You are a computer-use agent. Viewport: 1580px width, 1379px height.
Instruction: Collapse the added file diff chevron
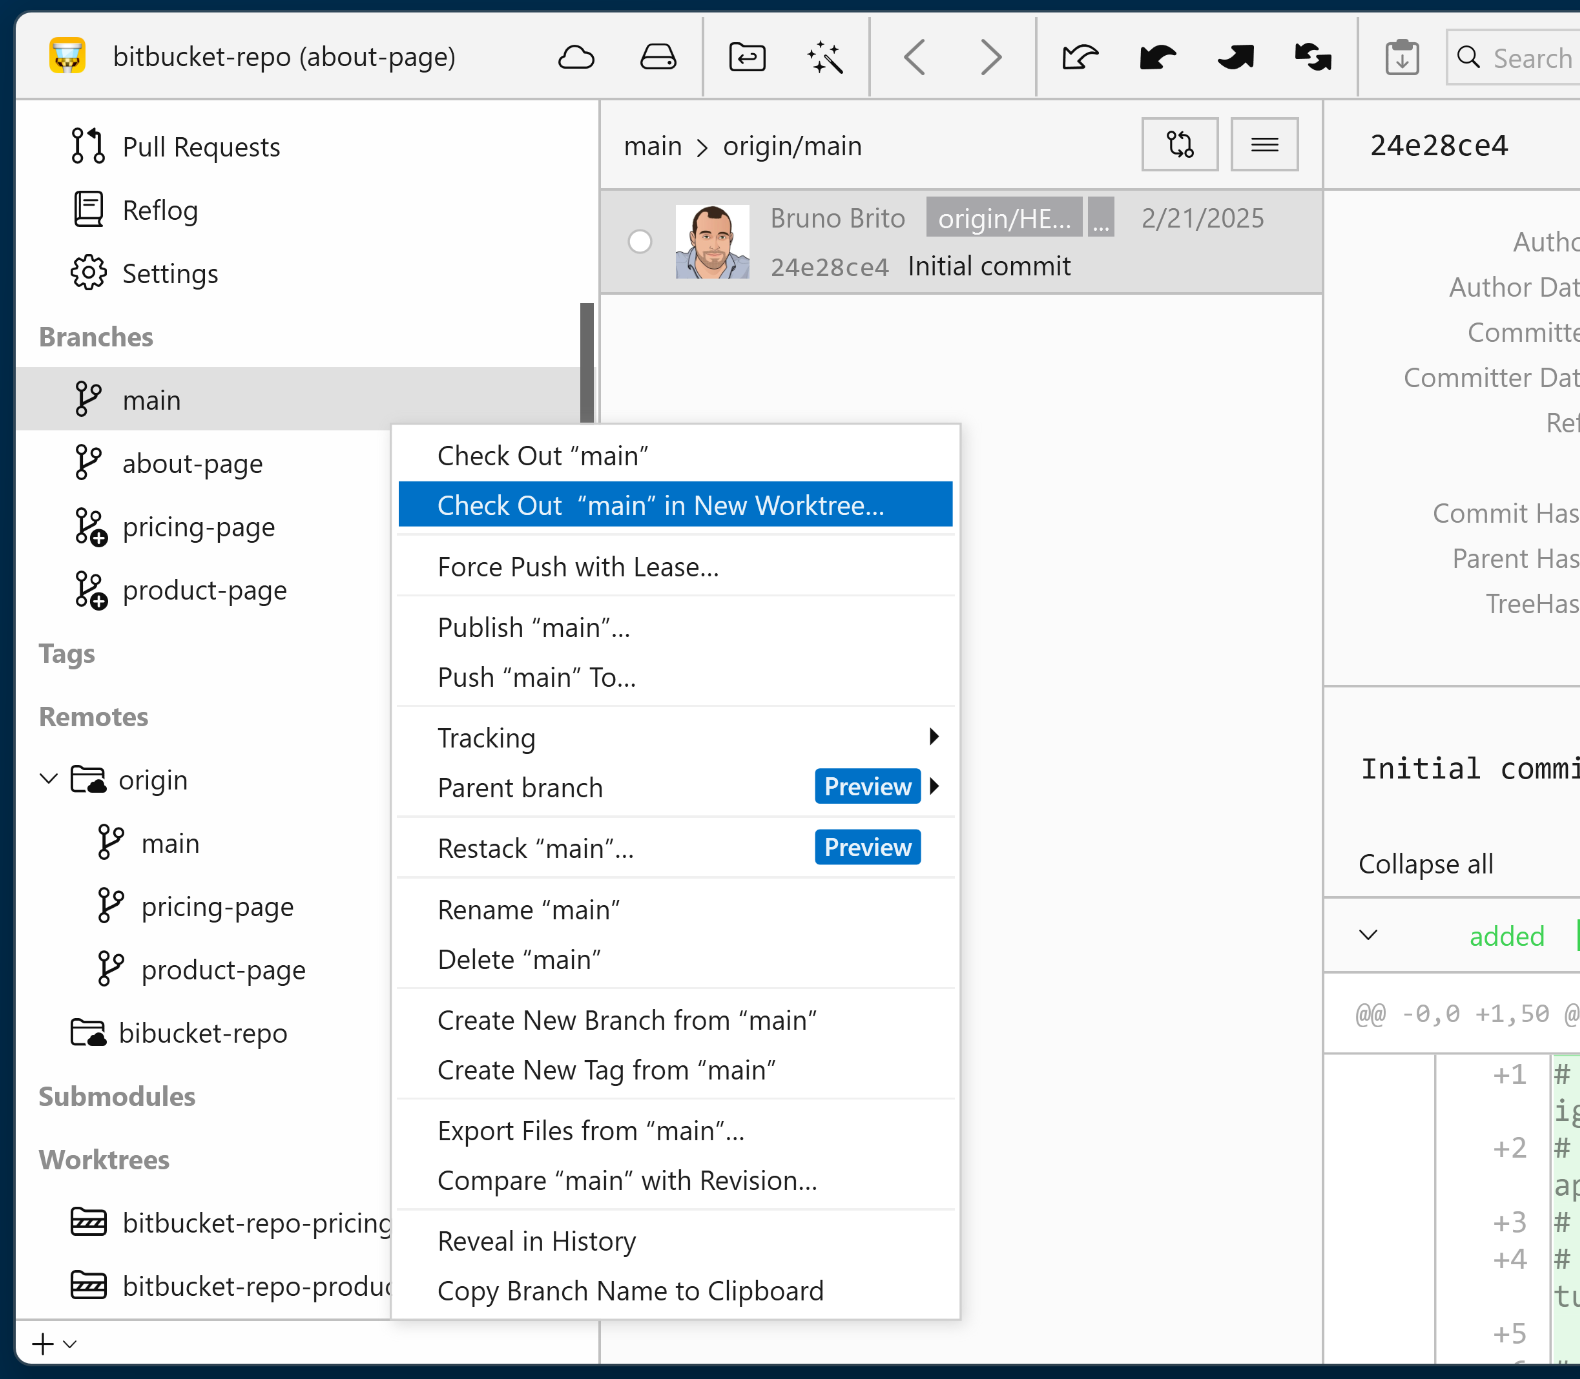point(1368,936)
